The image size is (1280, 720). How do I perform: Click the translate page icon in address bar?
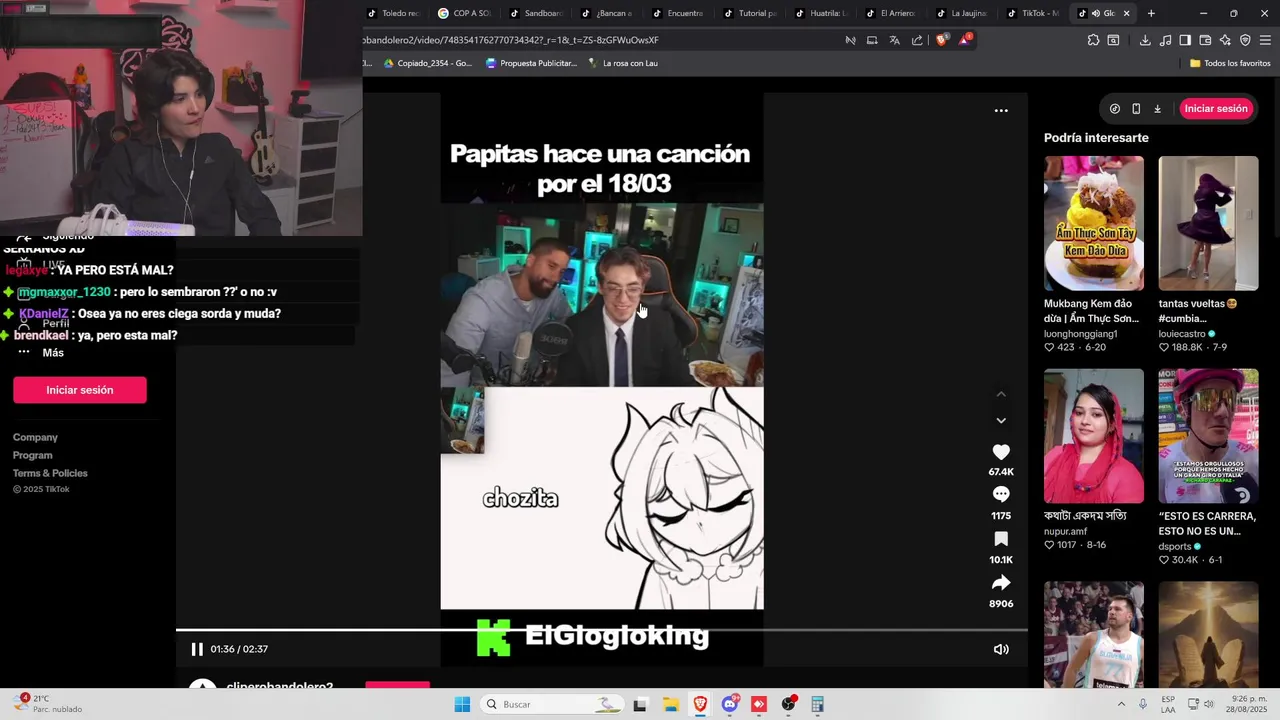tap(894, 40)
